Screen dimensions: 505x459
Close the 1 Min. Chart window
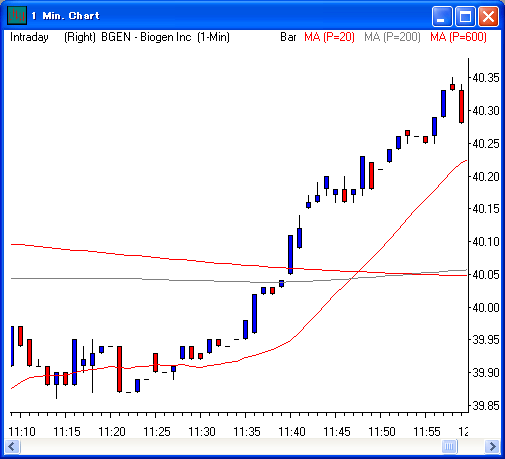click(x=488, y=16)
